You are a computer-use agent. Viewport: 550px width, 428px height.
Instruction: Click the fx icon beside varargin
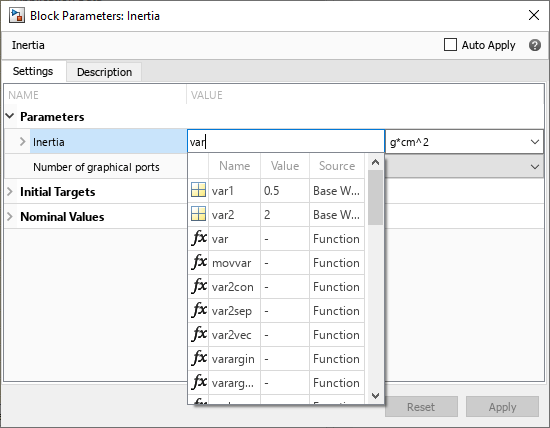[199, 358]
